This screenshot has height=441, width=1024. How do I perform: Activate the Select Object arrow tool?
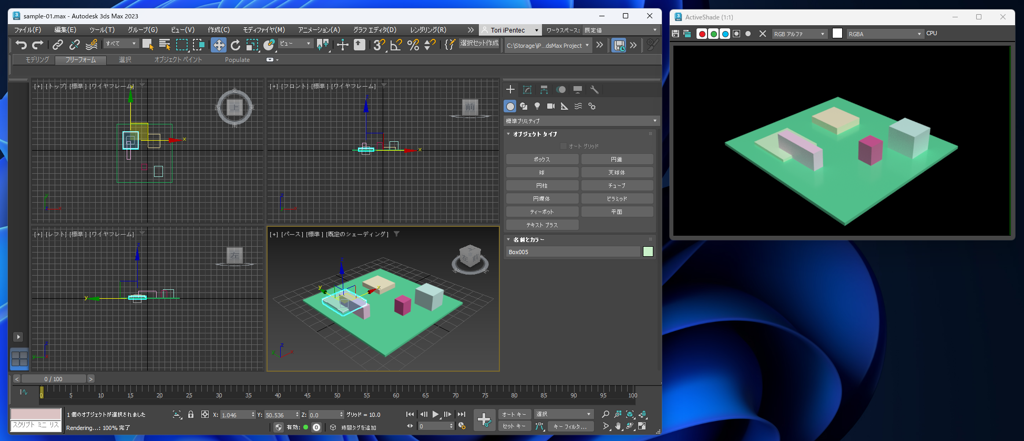(x=148, y=44)
